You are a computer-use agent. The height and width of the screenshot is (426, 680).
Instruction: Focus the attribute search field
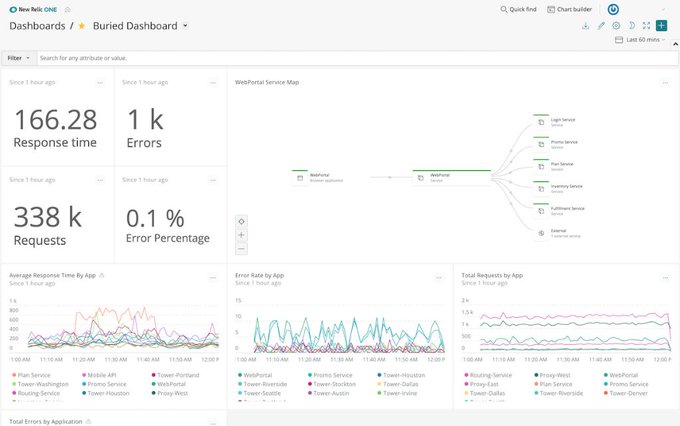click(357, 58)
